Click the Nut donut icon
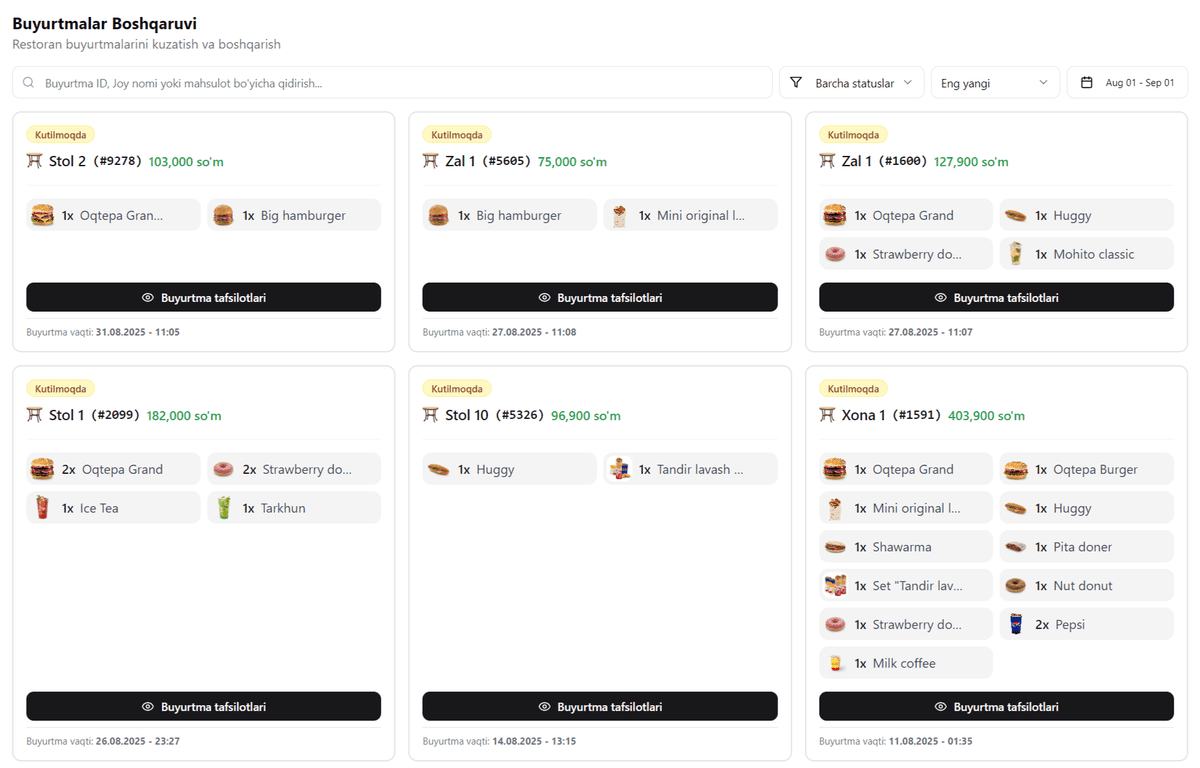Viewport: 1200px width, 768px height. 1016,586
